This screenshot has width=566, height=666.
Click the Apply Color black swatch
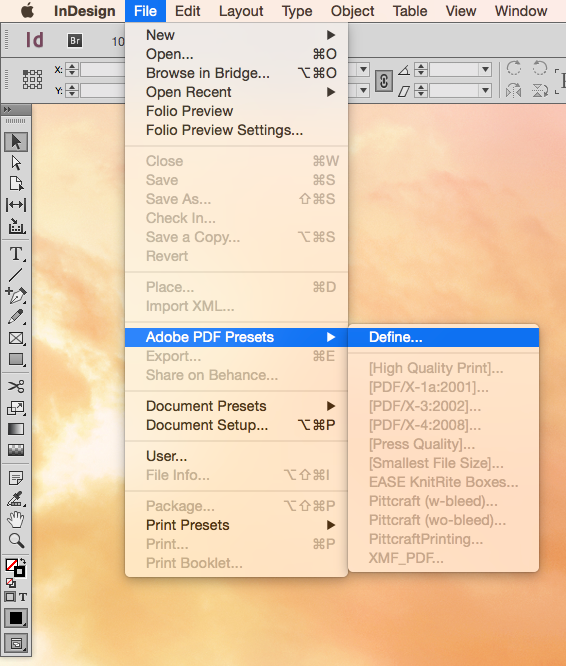[x=16, y=618]
